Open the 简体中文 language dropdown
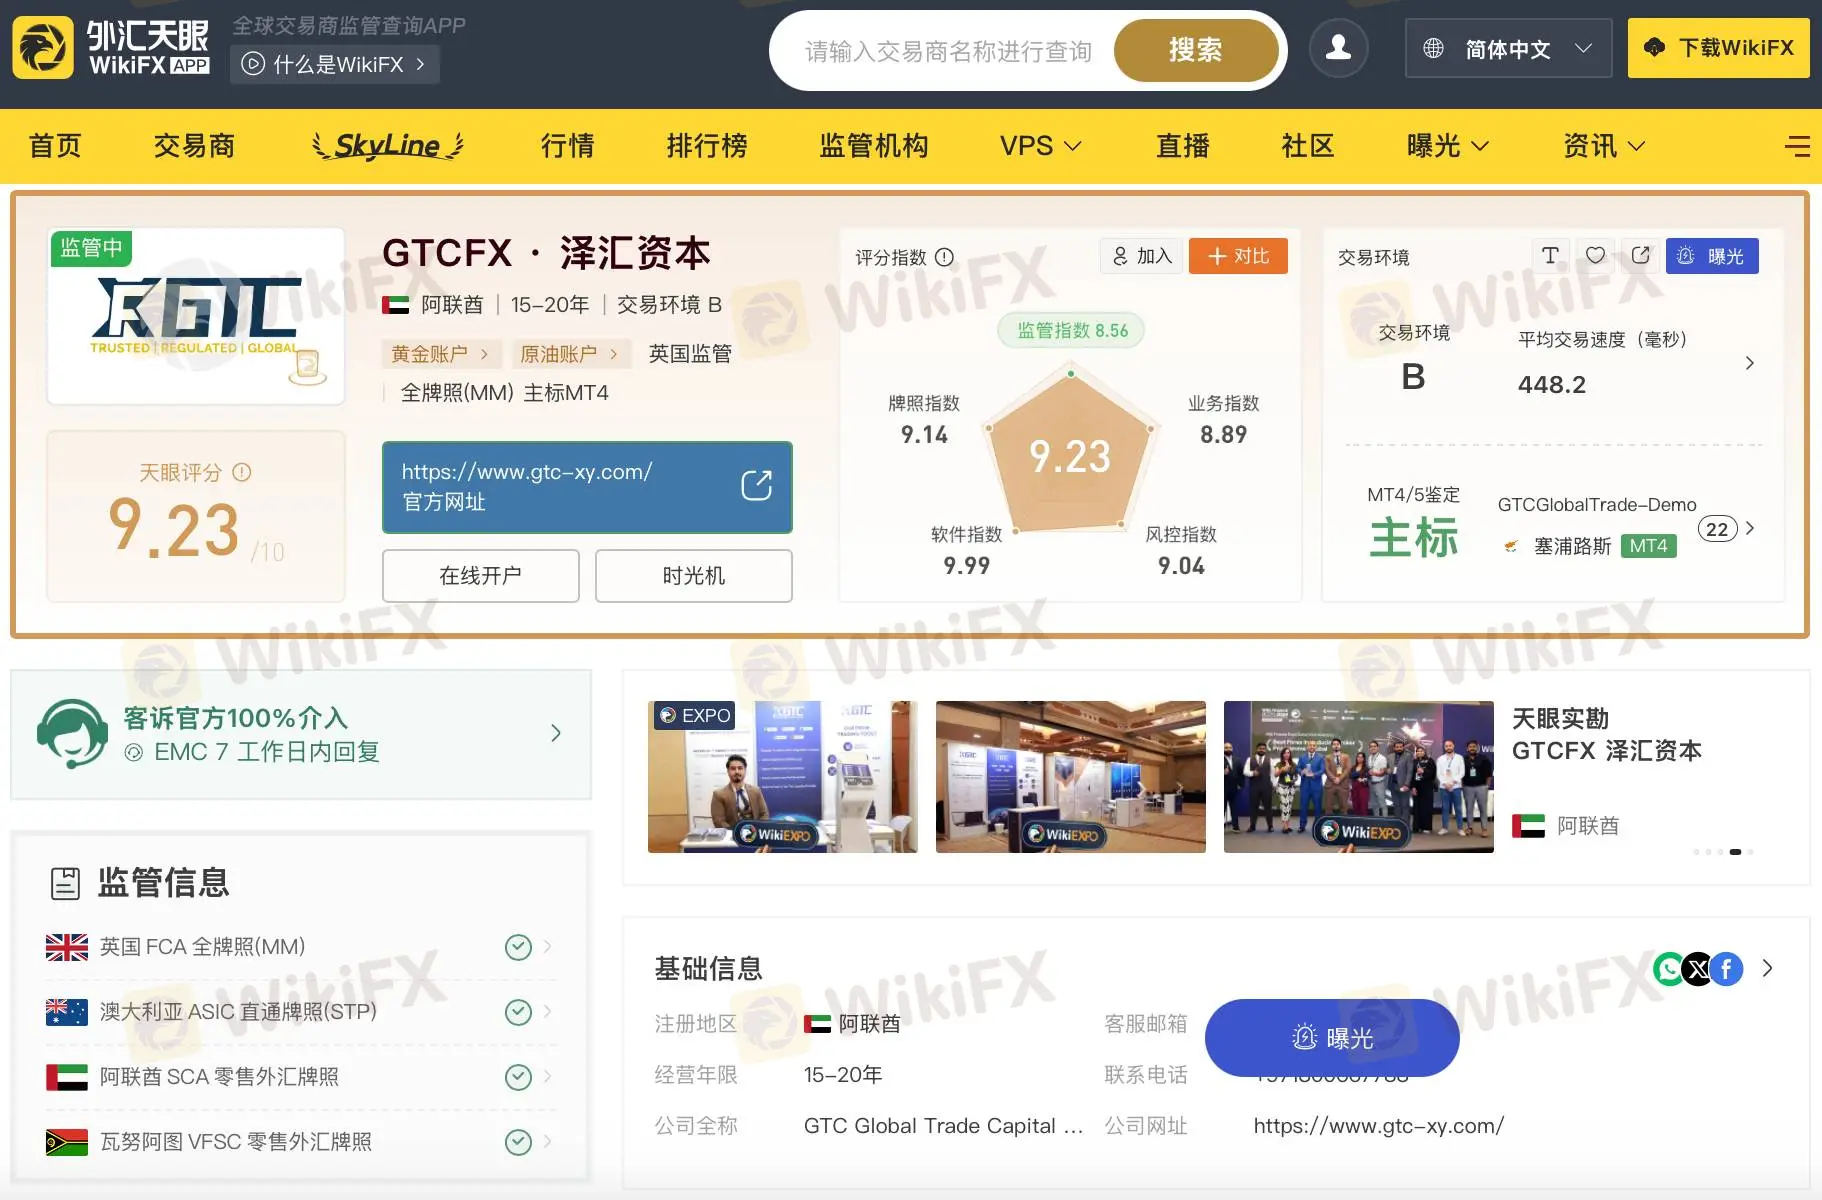The width and height of the screenshot is (1822, 1200). 1508,48
